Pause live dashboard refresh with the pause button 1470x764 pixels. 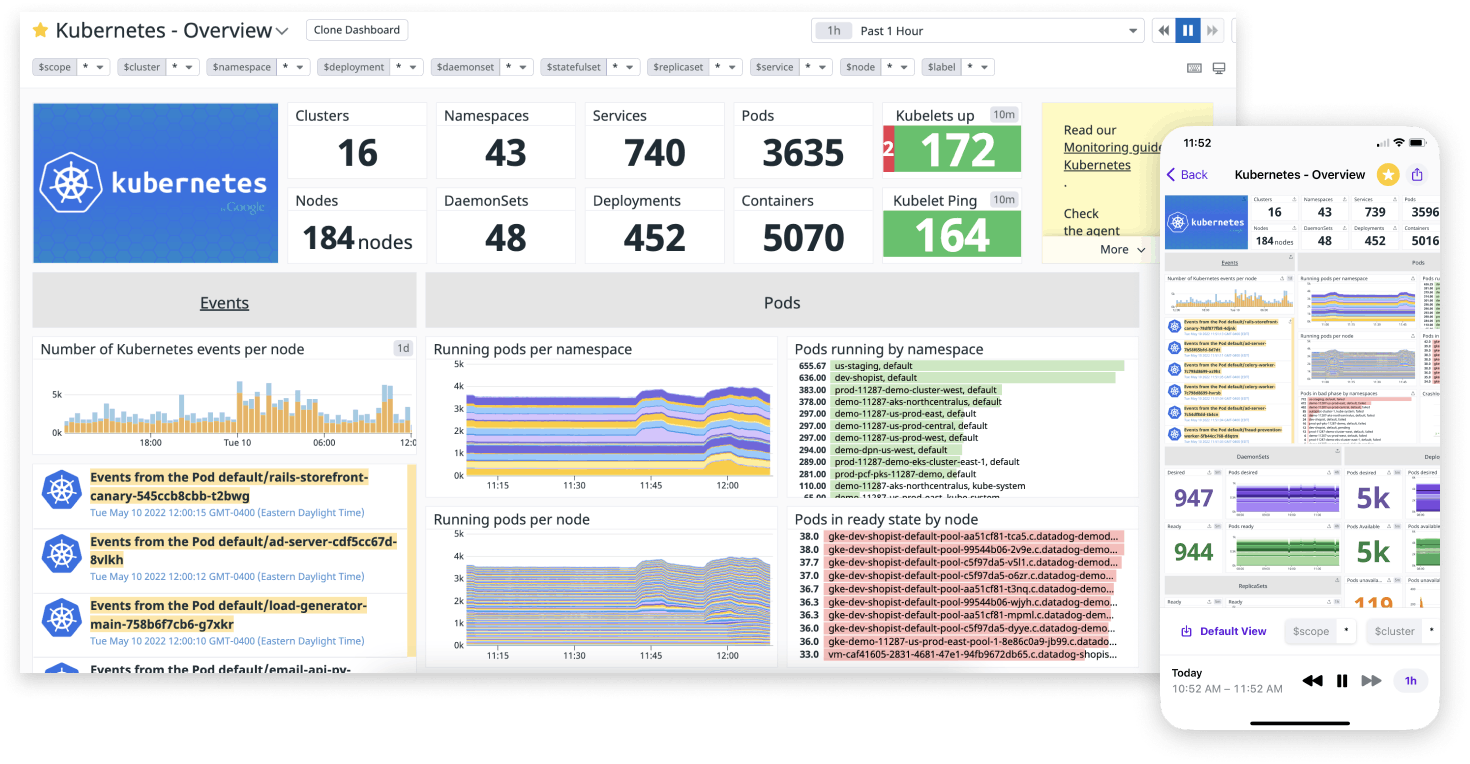click(1187, 30)
